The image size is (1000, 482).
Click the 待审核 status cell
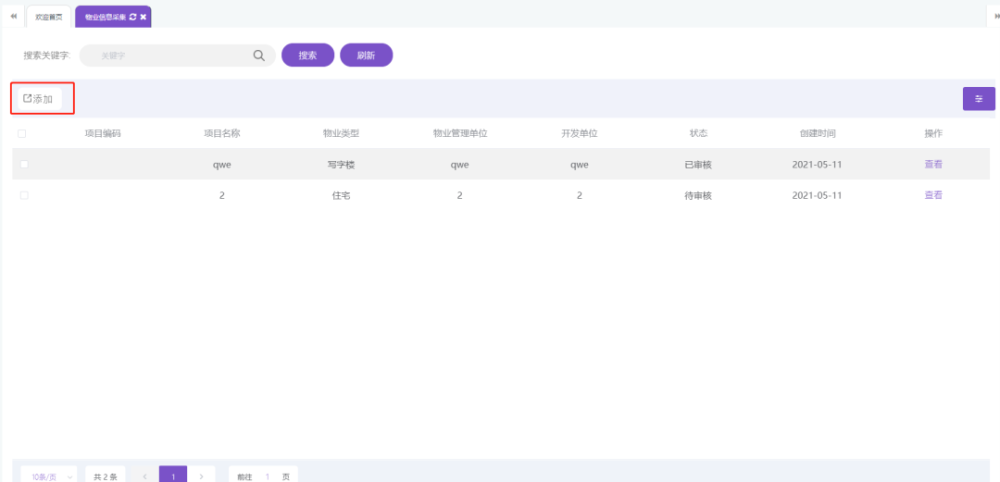[698, 196]
